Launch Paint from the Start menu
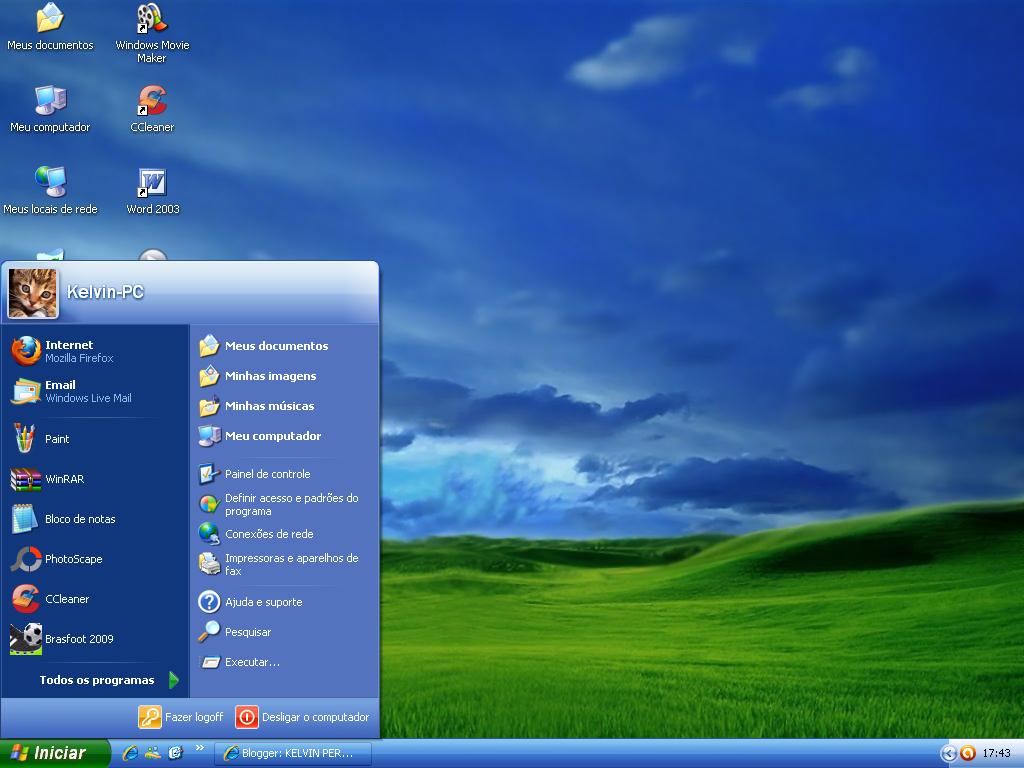Image resolution: width=1024 pixels, height=768 pixels. point(95,439)
